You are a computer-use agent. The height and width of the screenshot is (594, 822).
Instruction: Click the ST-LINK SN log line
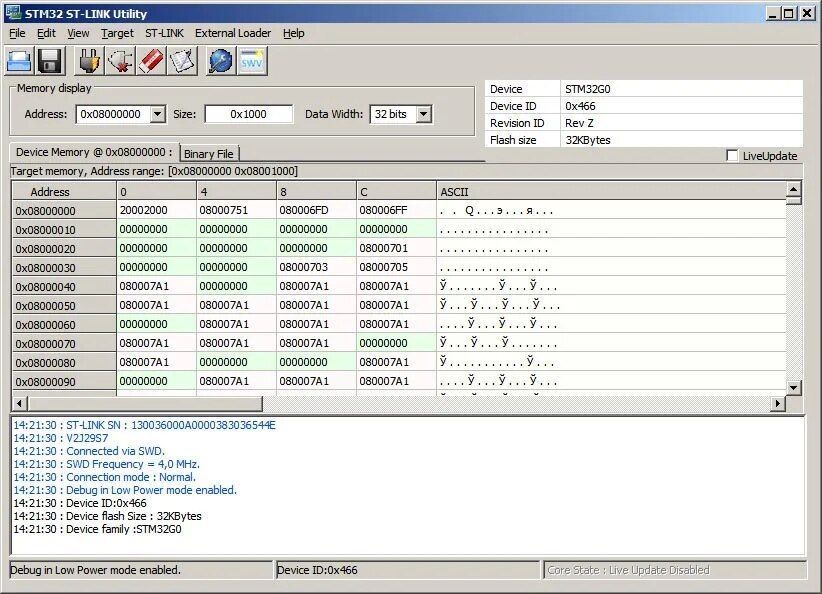click(144, 425)
